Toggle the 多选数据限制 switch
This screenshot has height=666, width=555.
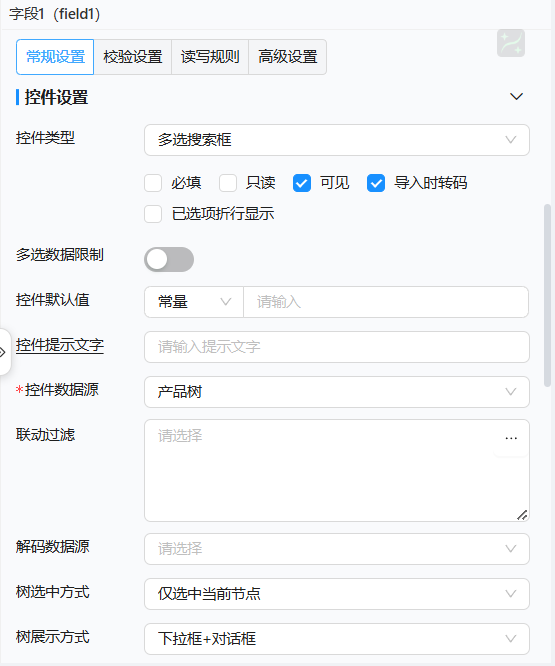(169, 260)
